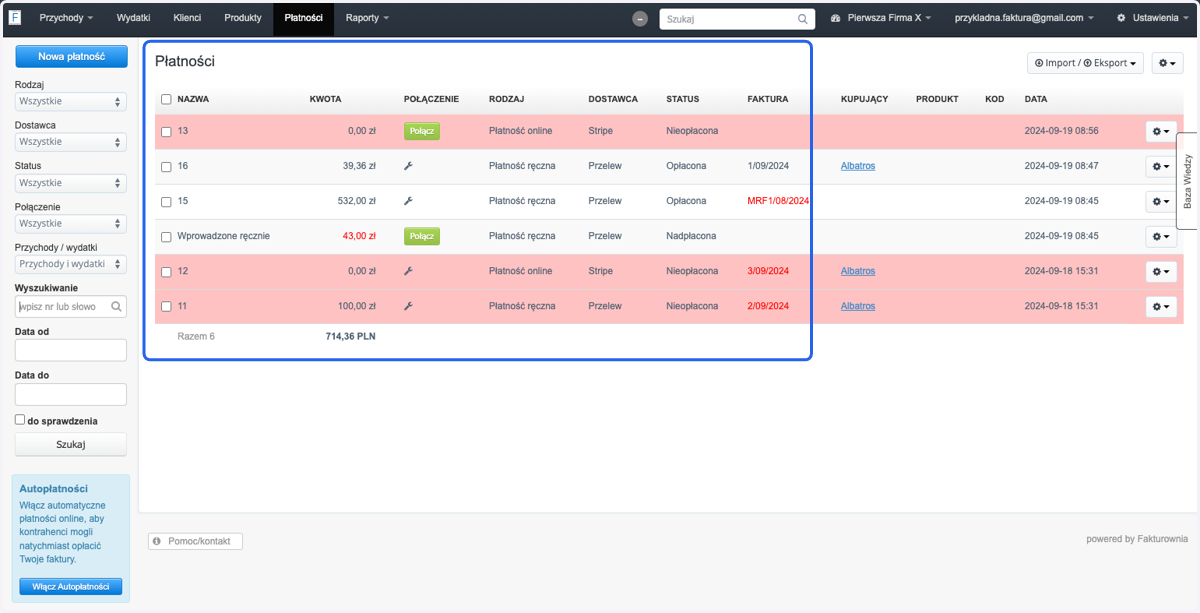Click the Fakturownia logo icon
This screenshot has height=613, width=1200.
[x=15, y=18]
